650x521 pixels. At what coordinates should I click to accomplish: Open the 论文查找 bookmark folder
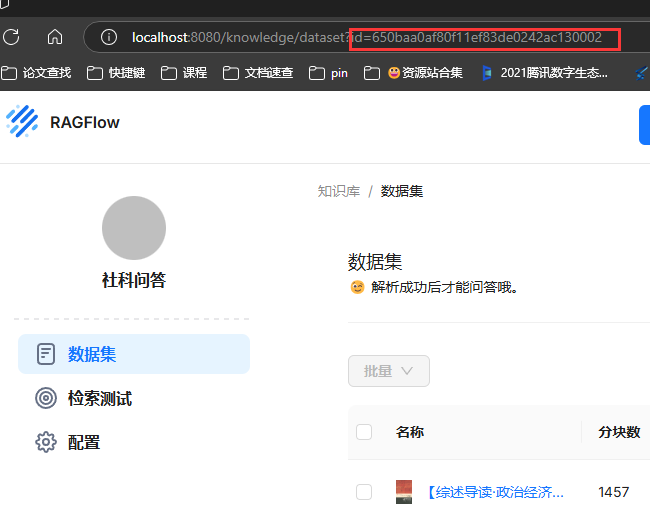pos(37,73)
